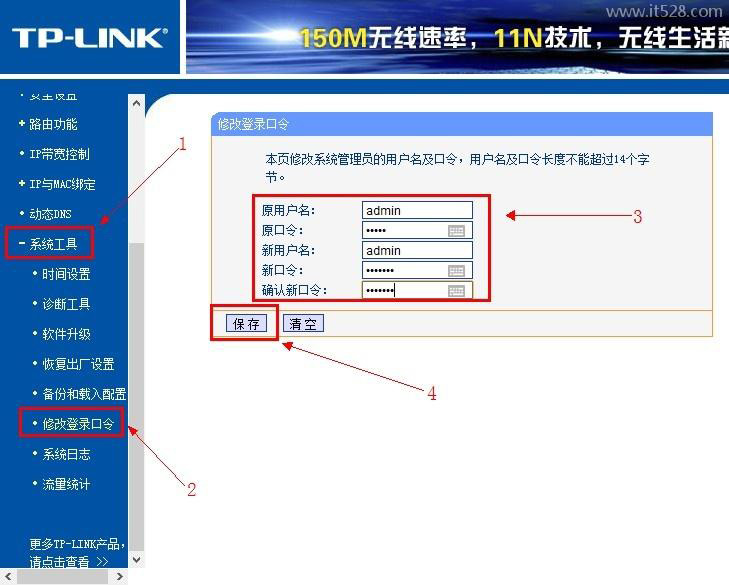Viewport: 729px width, 585px height.
Task: Click the banner text 150M无线速率
Action: pyautogui.click(x=382, y=38)
